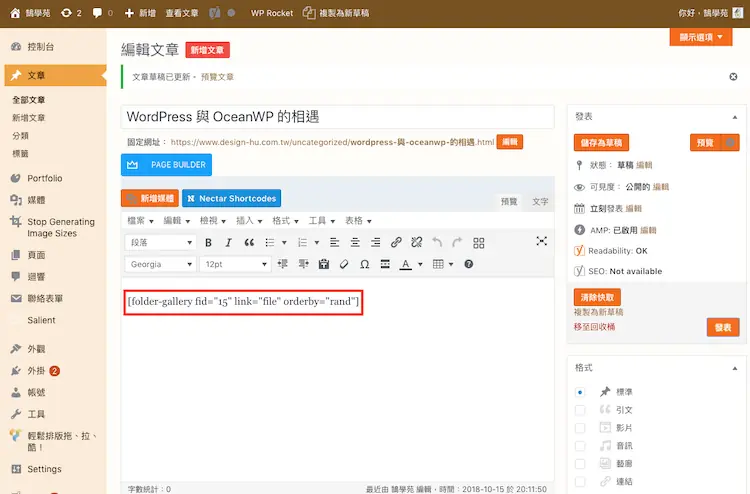Click the 清除快取 clear cache button
The width and height of the screenshot is (750, 494).
(597, 297)
